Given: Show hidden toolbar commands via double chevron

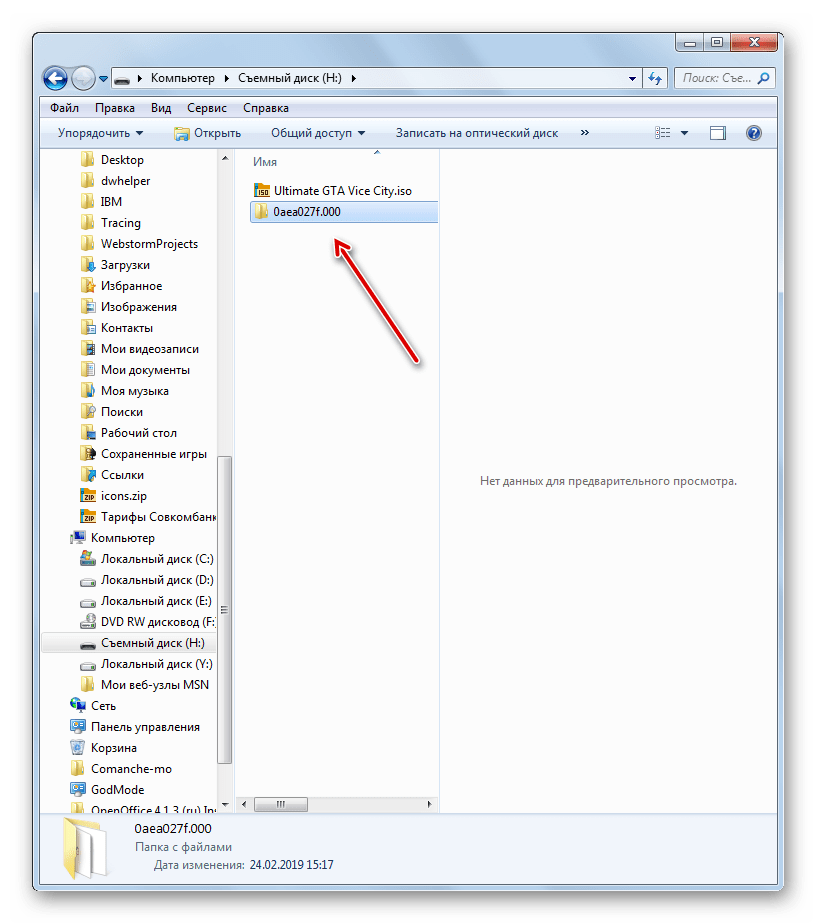Looking at the screenshot, I should coord(585,133).
